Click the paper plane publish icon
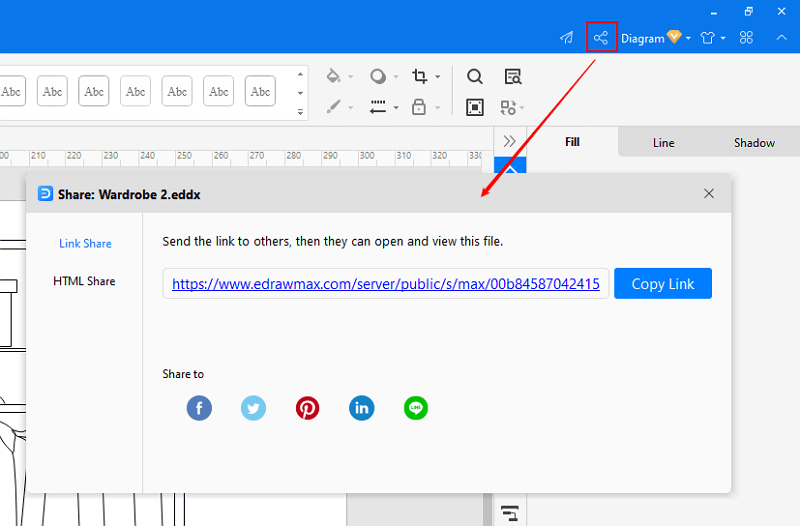Viewport: 800px width, 526px height. click(567, 38)
